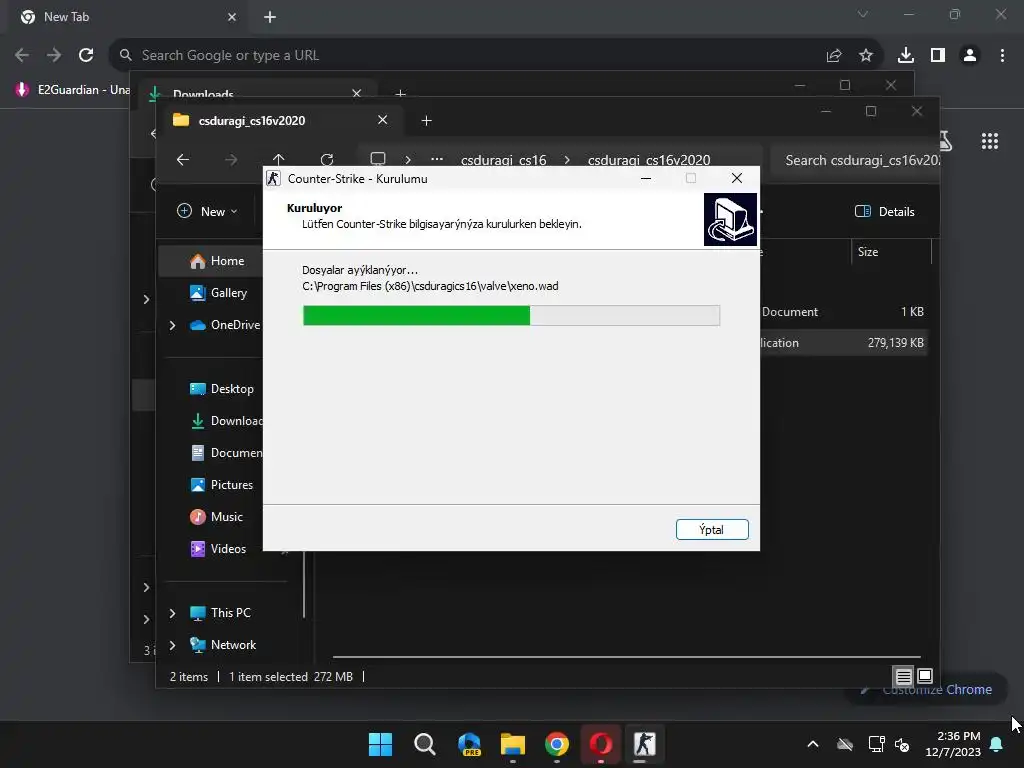Open Windows taskbar search

click(x=424, y=744)
